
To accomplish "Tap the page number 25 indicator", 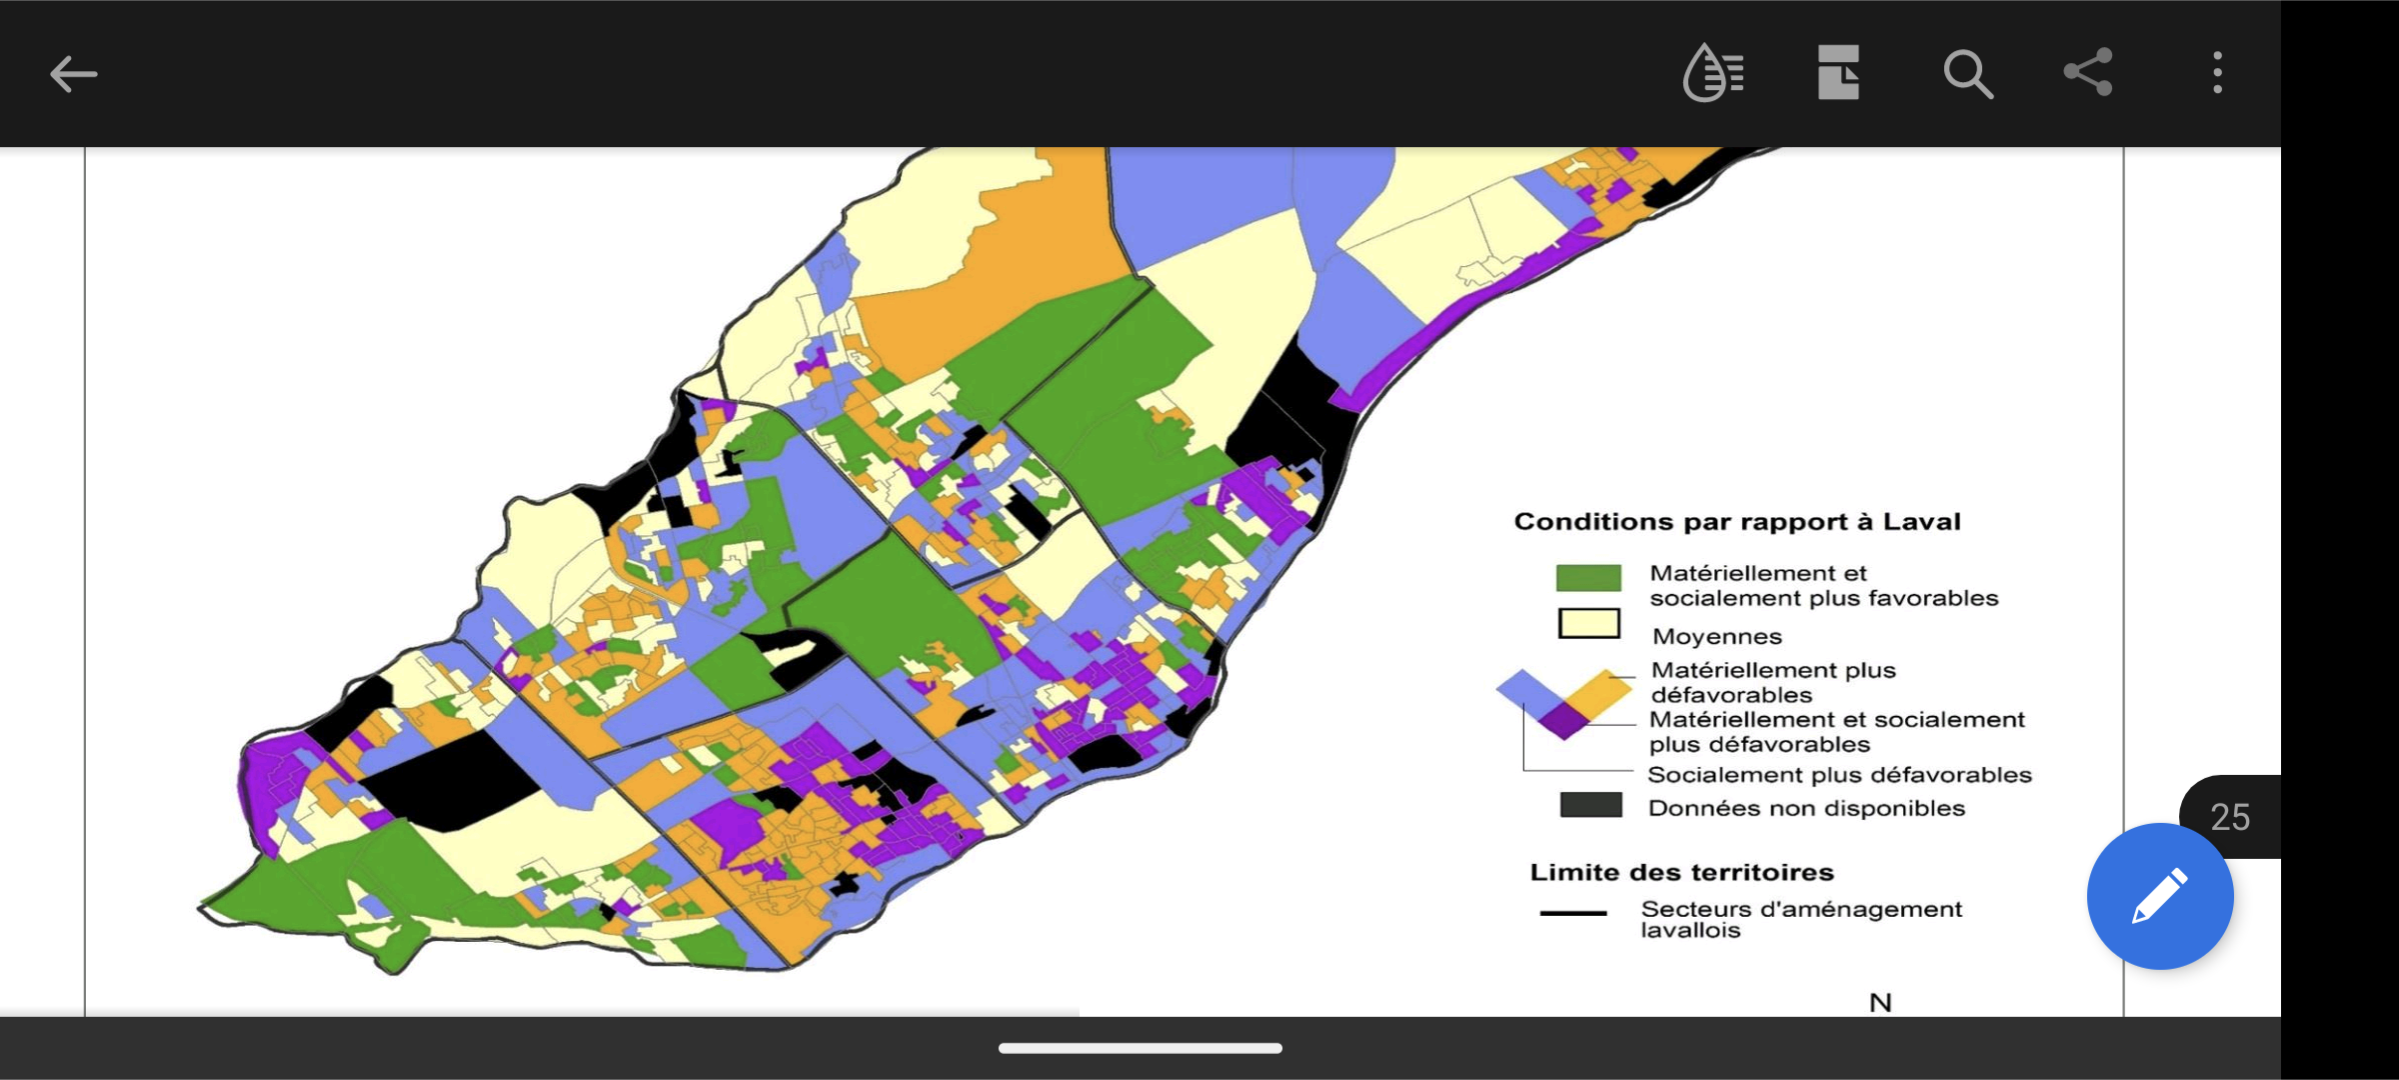I will point(2230,816).
